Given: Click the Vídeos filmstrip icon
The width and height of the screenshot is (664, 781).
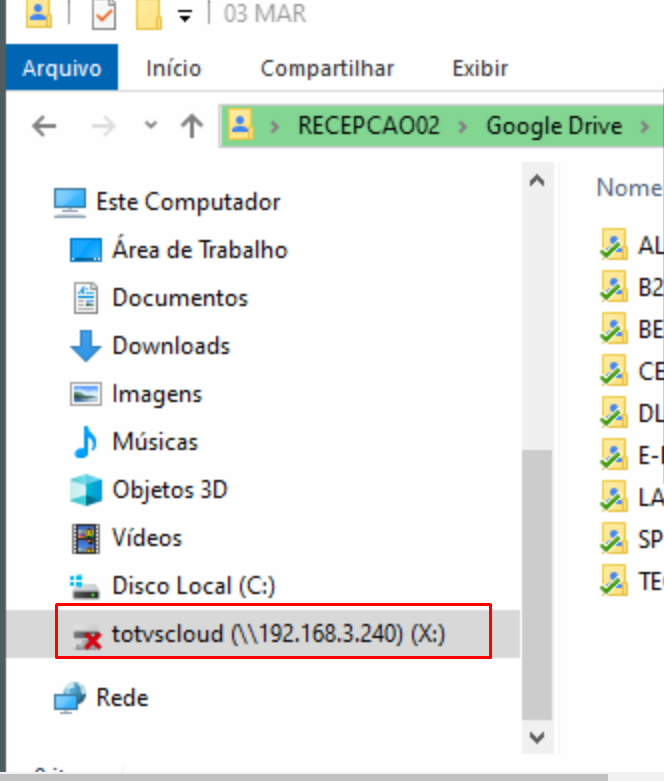Looking at the screenshot, I should (x=86, y=538).
